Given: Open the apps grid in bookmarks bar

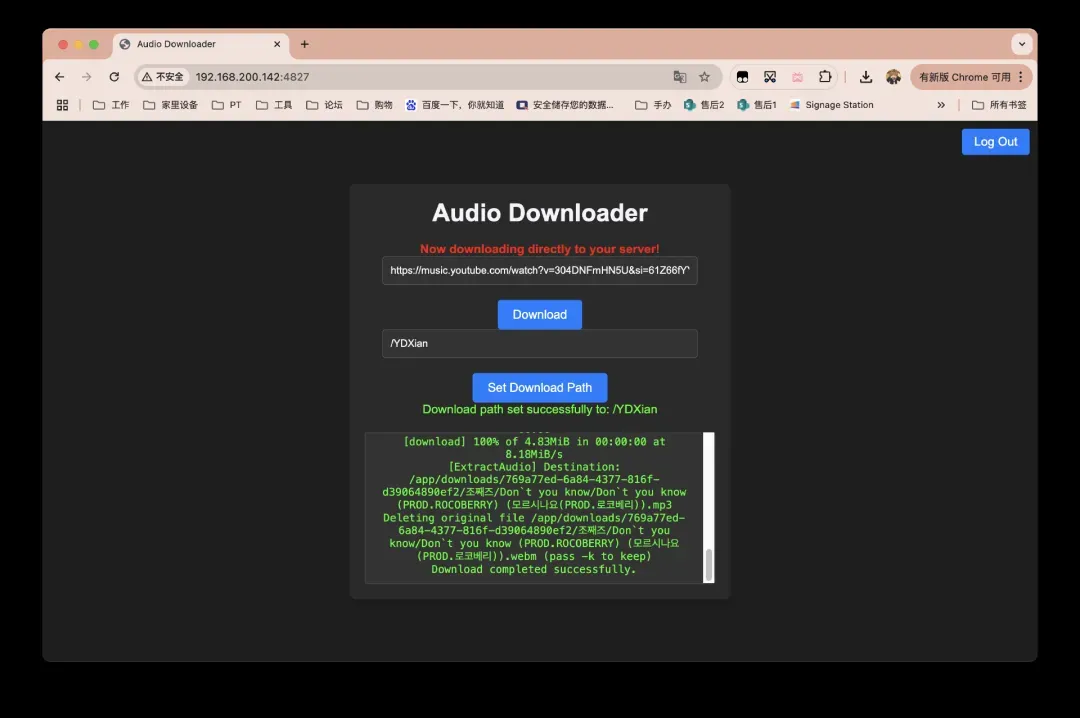Looking at the screenshot, I should (62, 105).
